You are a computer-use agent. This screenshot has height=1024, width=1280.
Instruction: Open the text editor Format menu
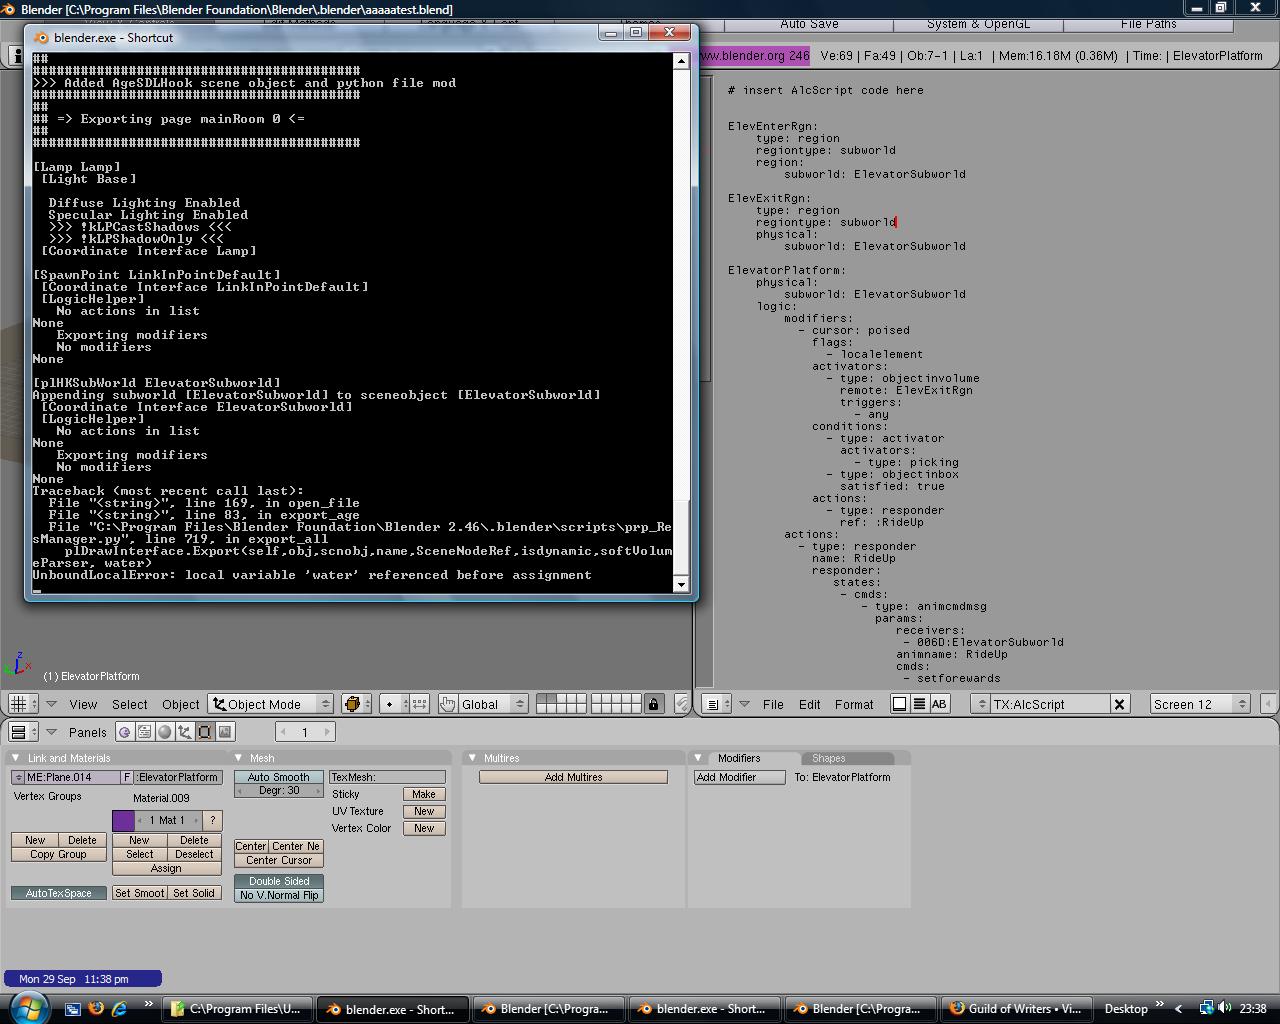click(854, 704)
